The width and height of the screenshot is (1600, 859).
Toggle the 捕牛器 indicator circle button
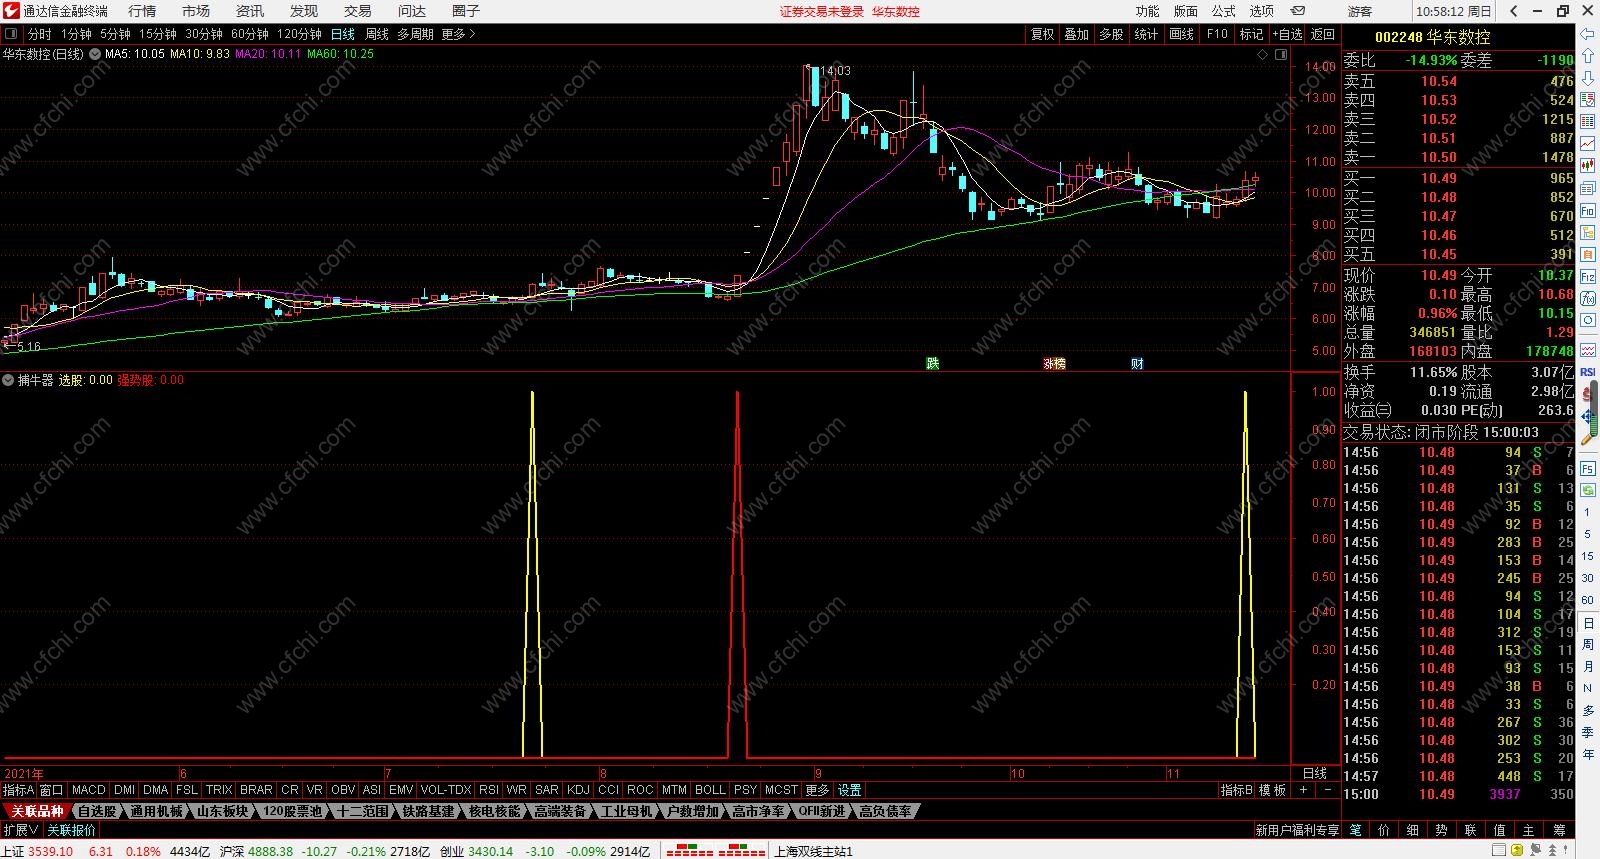click(x=8, y=380)
